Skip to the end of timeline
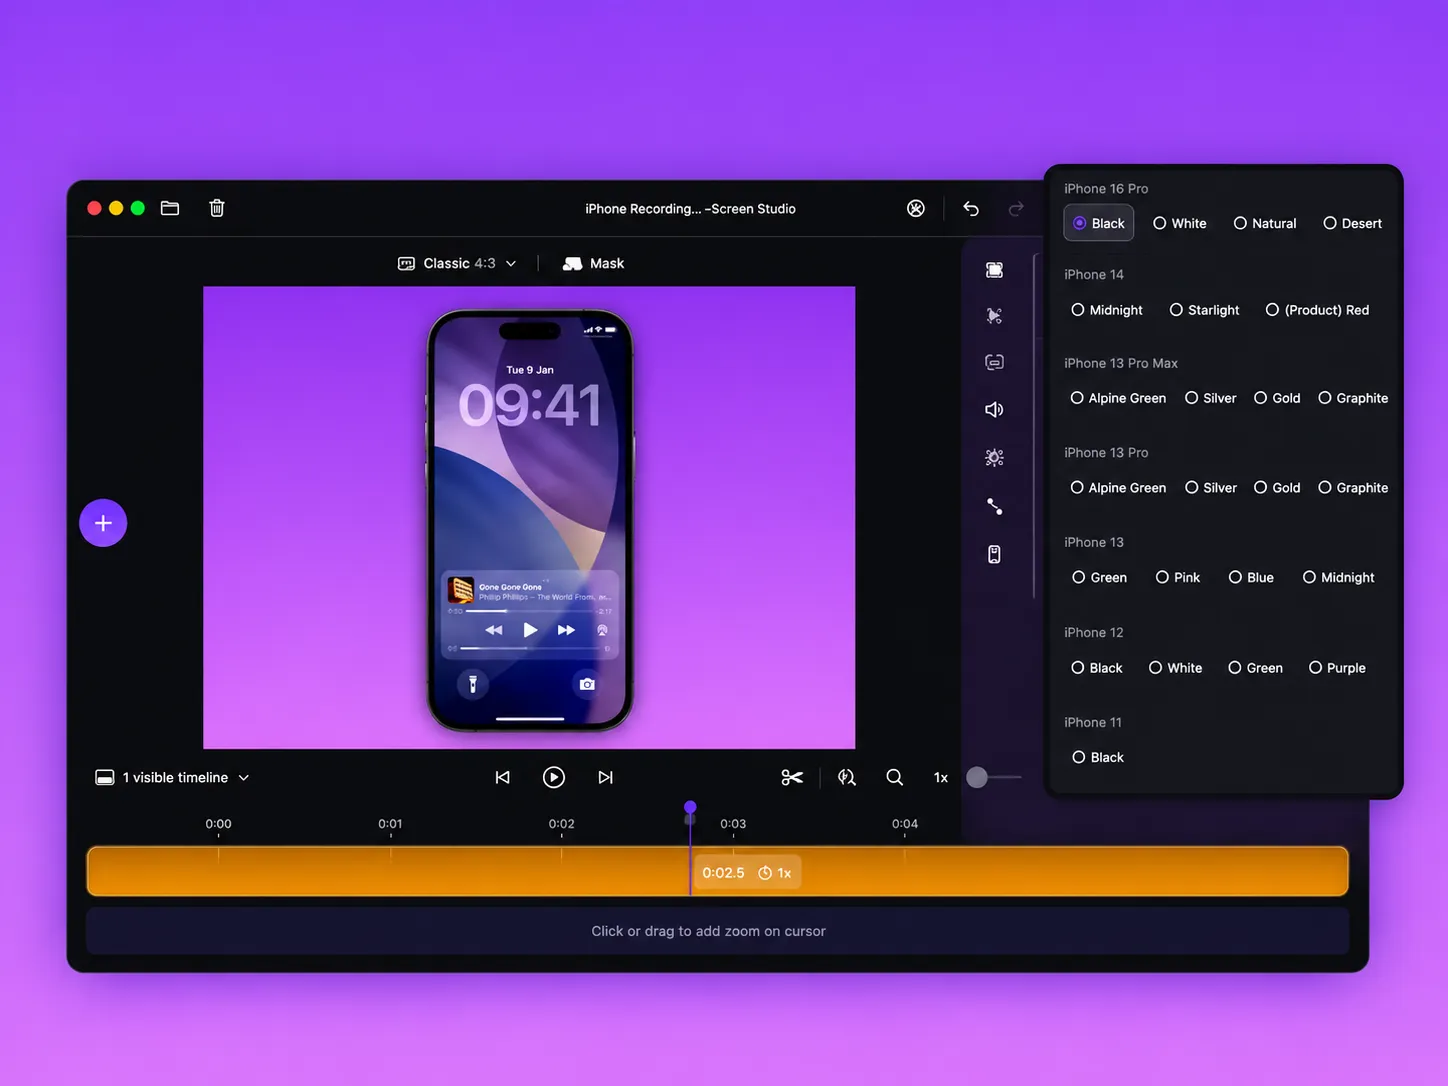 click(605, 777)
